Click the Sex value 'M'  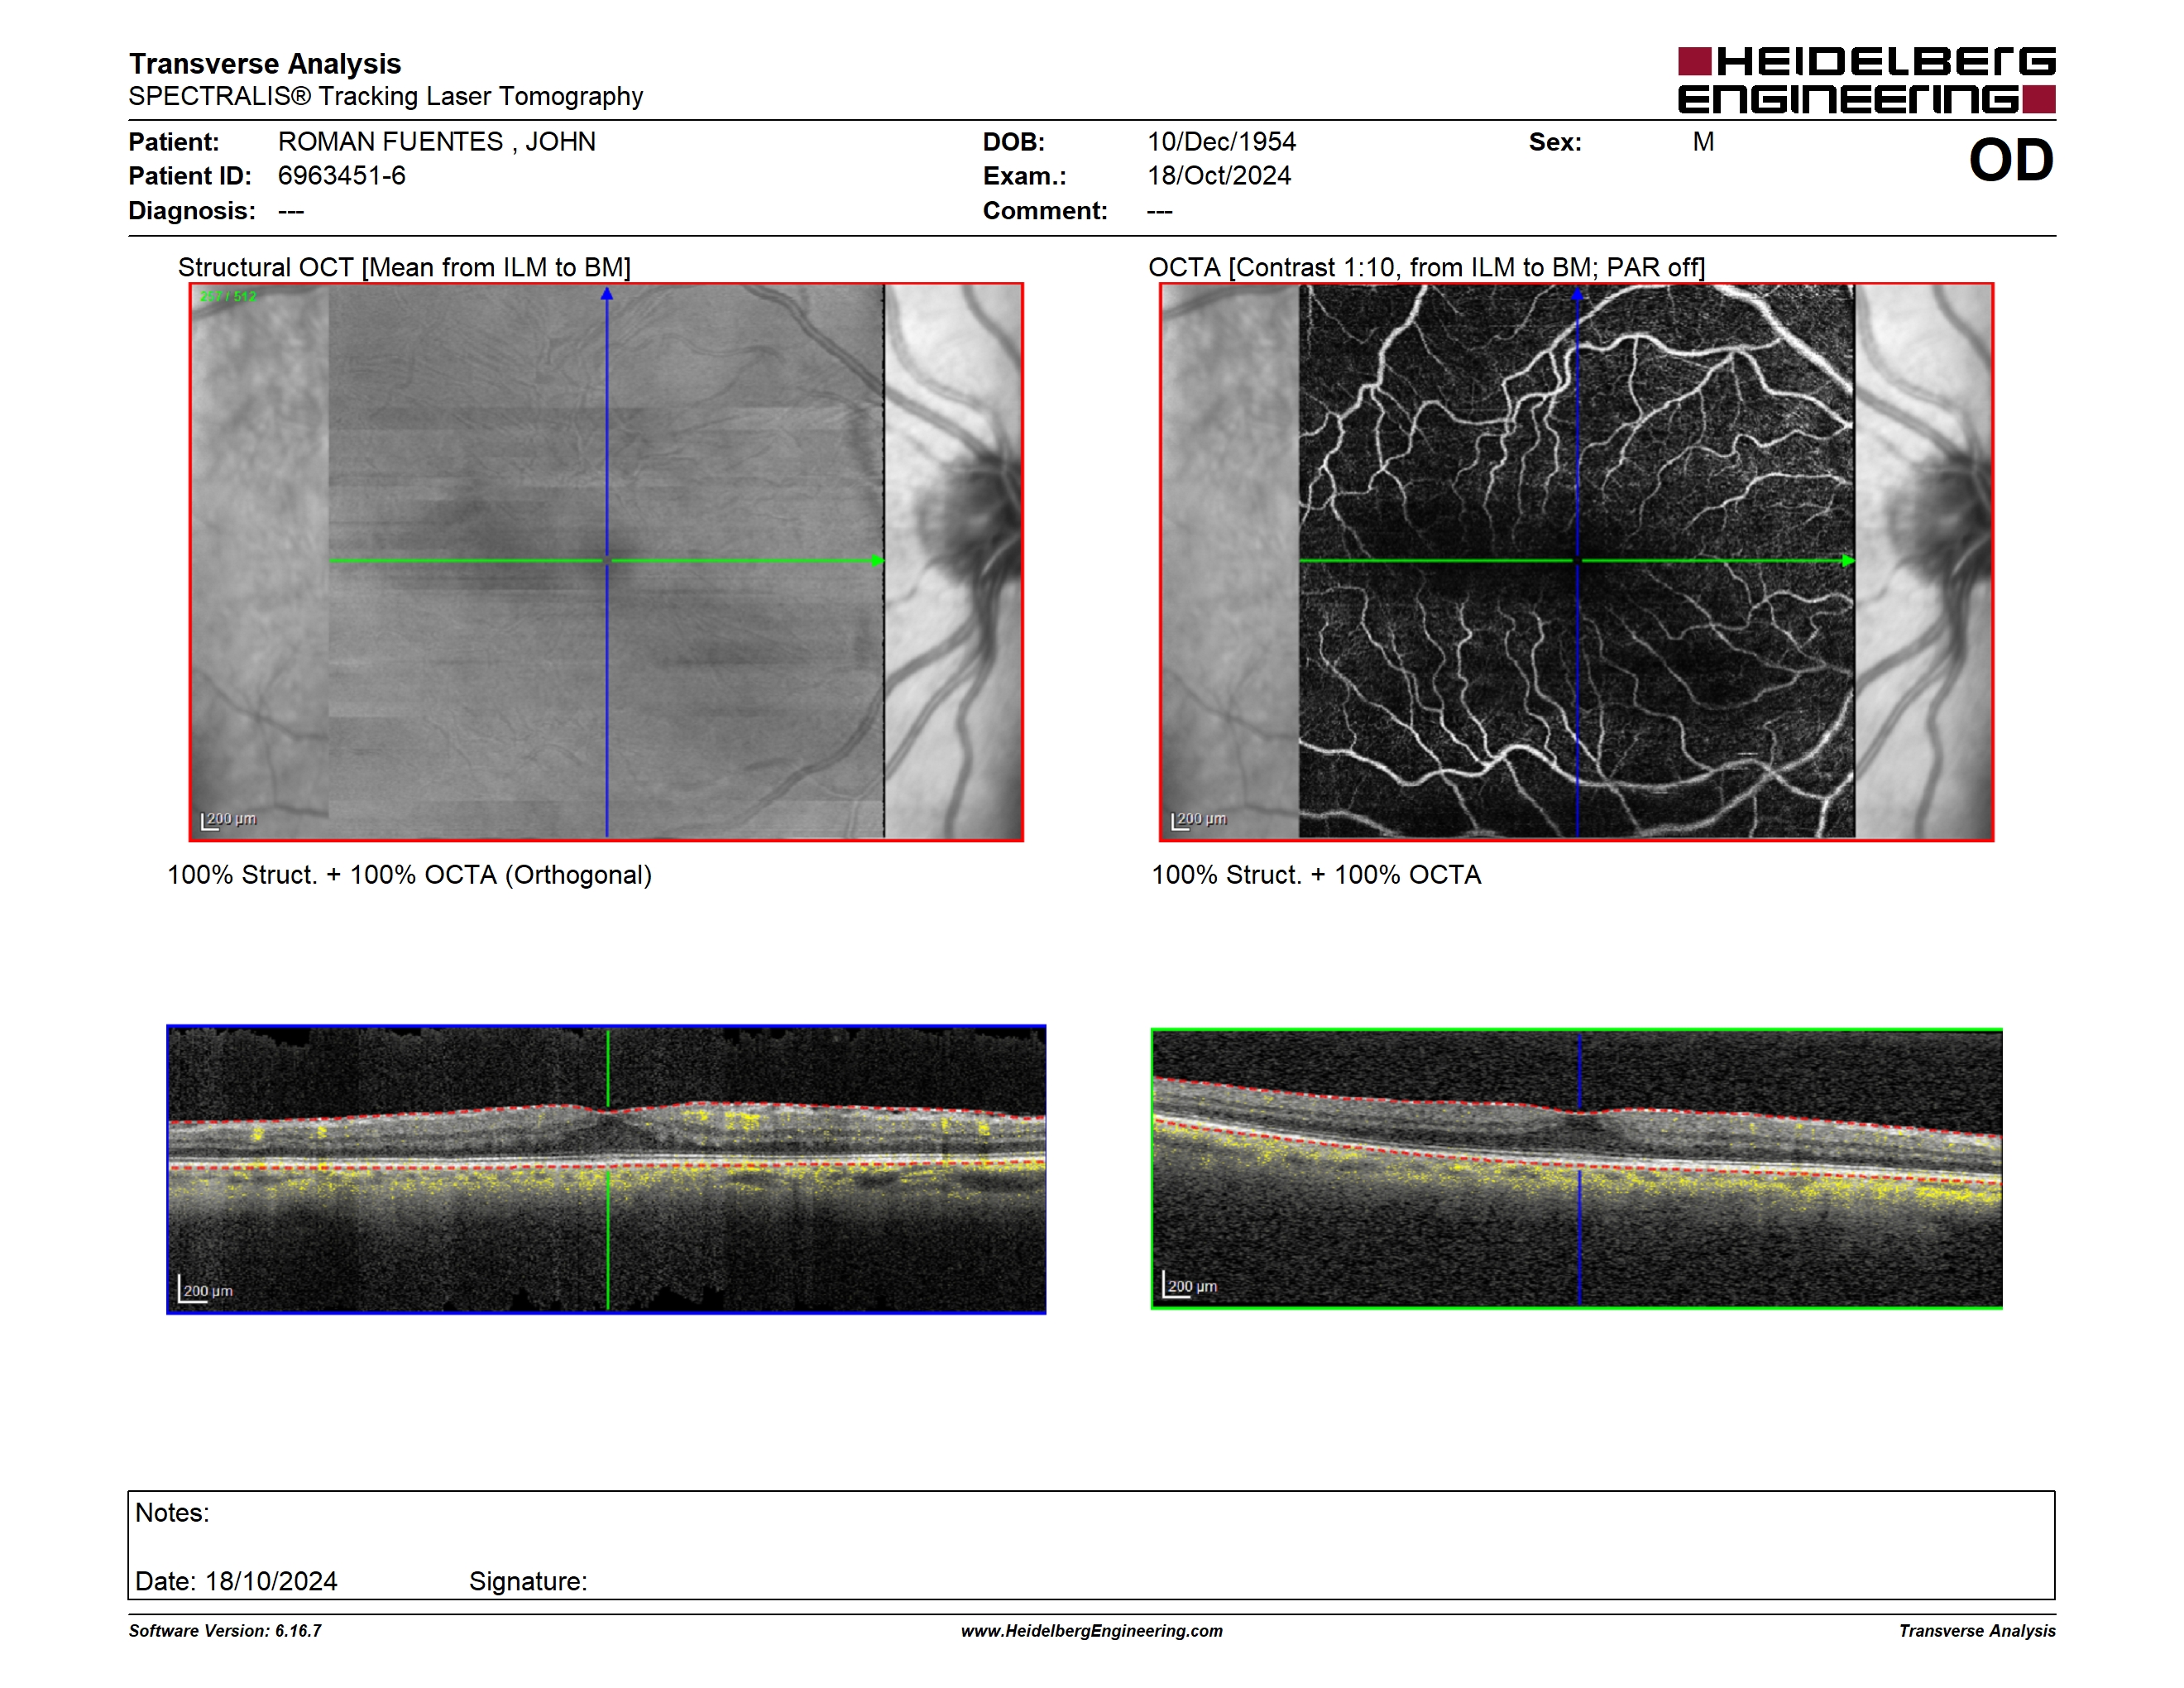(1703, 142)
